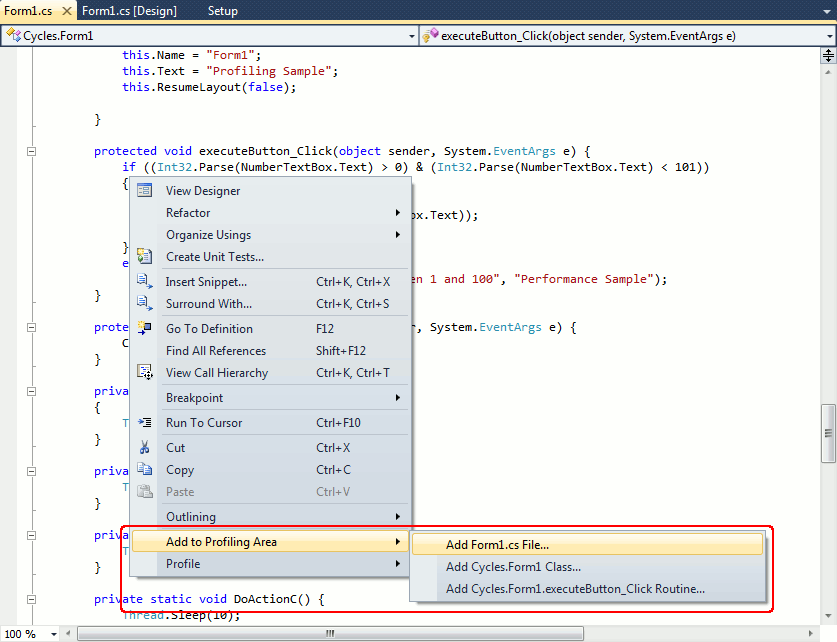Open the executeButton_Click member dropdown
This screenshot has width=837, height=642.
click(x=830, y=36)
